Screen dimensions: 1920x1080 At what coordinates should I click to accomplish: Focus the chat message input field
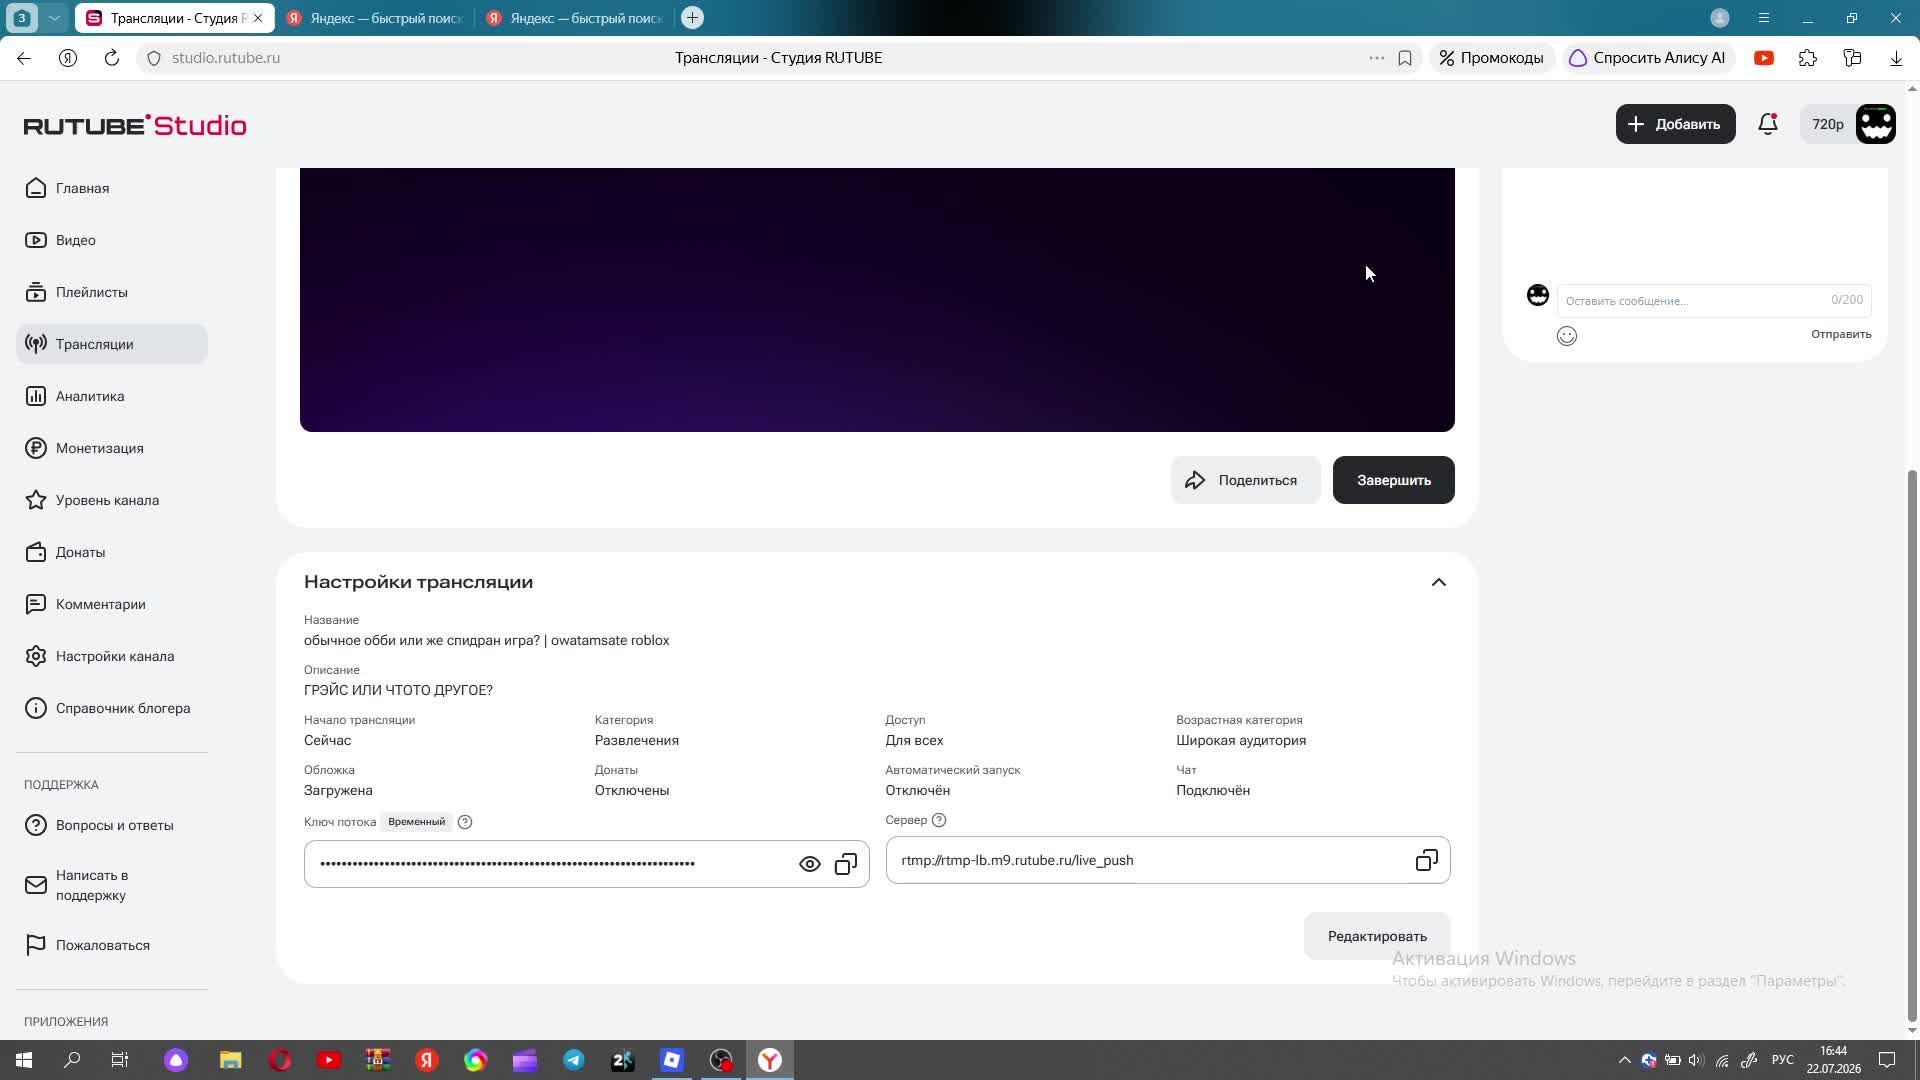tap(1714, 300)
